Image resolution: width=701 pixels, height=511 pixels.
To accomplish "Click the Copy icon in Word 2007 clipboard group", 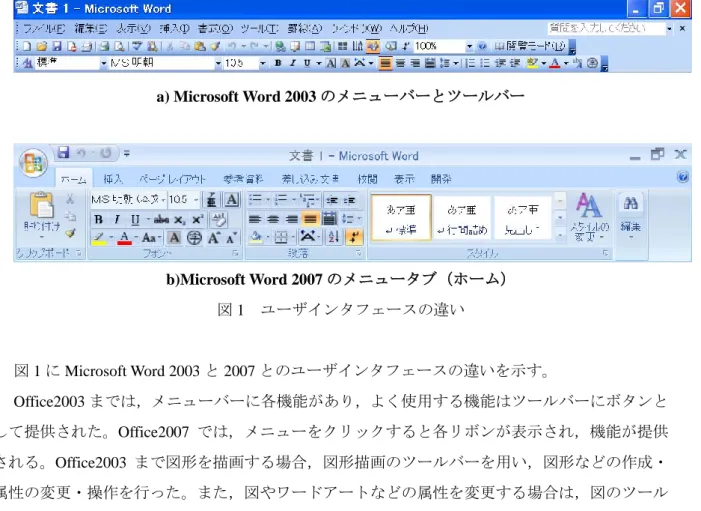I will point(70,216).
